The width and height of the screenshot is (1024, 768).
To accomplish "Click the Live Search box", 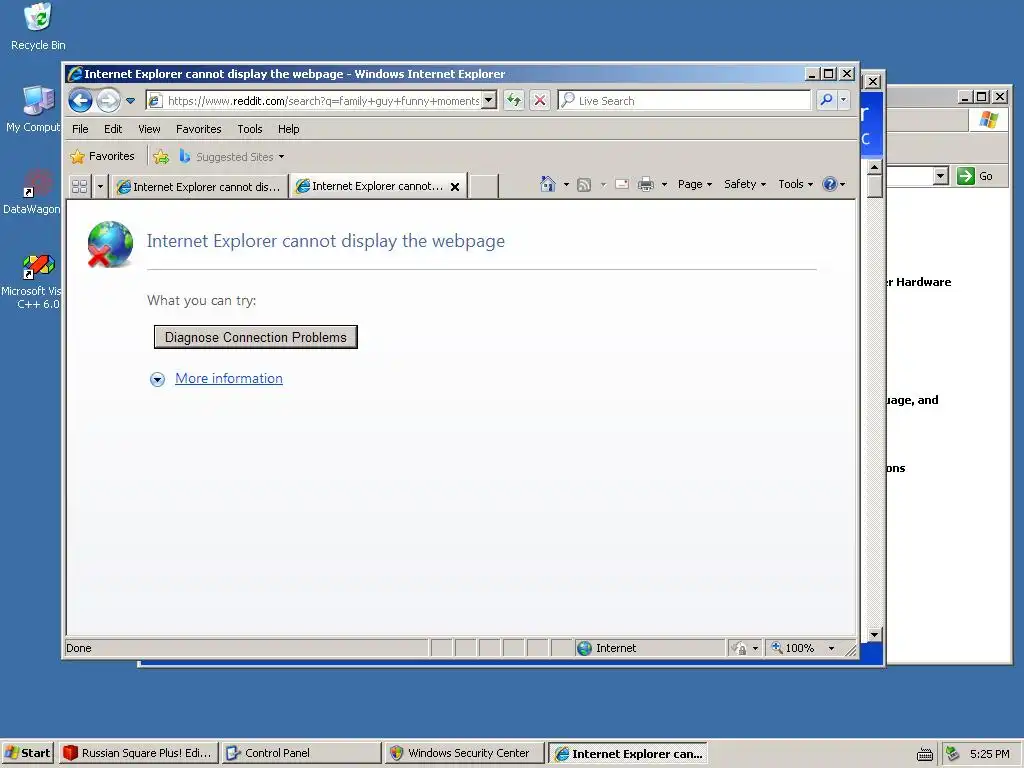I will tap(684, 101).
